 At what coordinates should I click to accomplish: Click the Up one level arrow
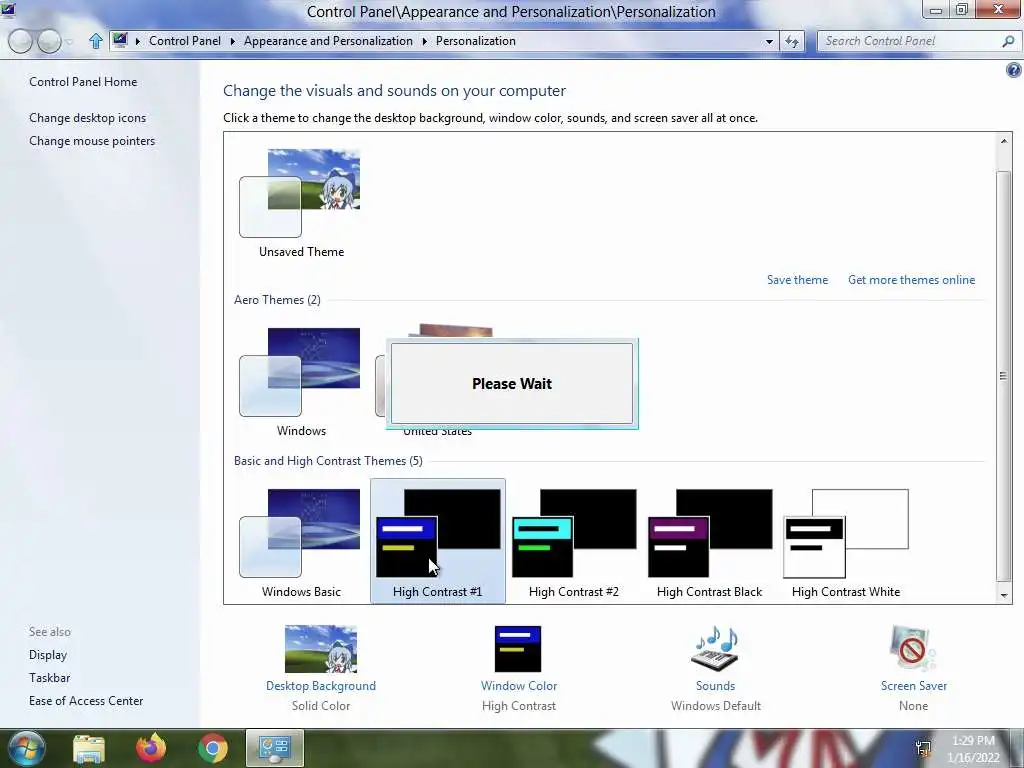[95, 41]
